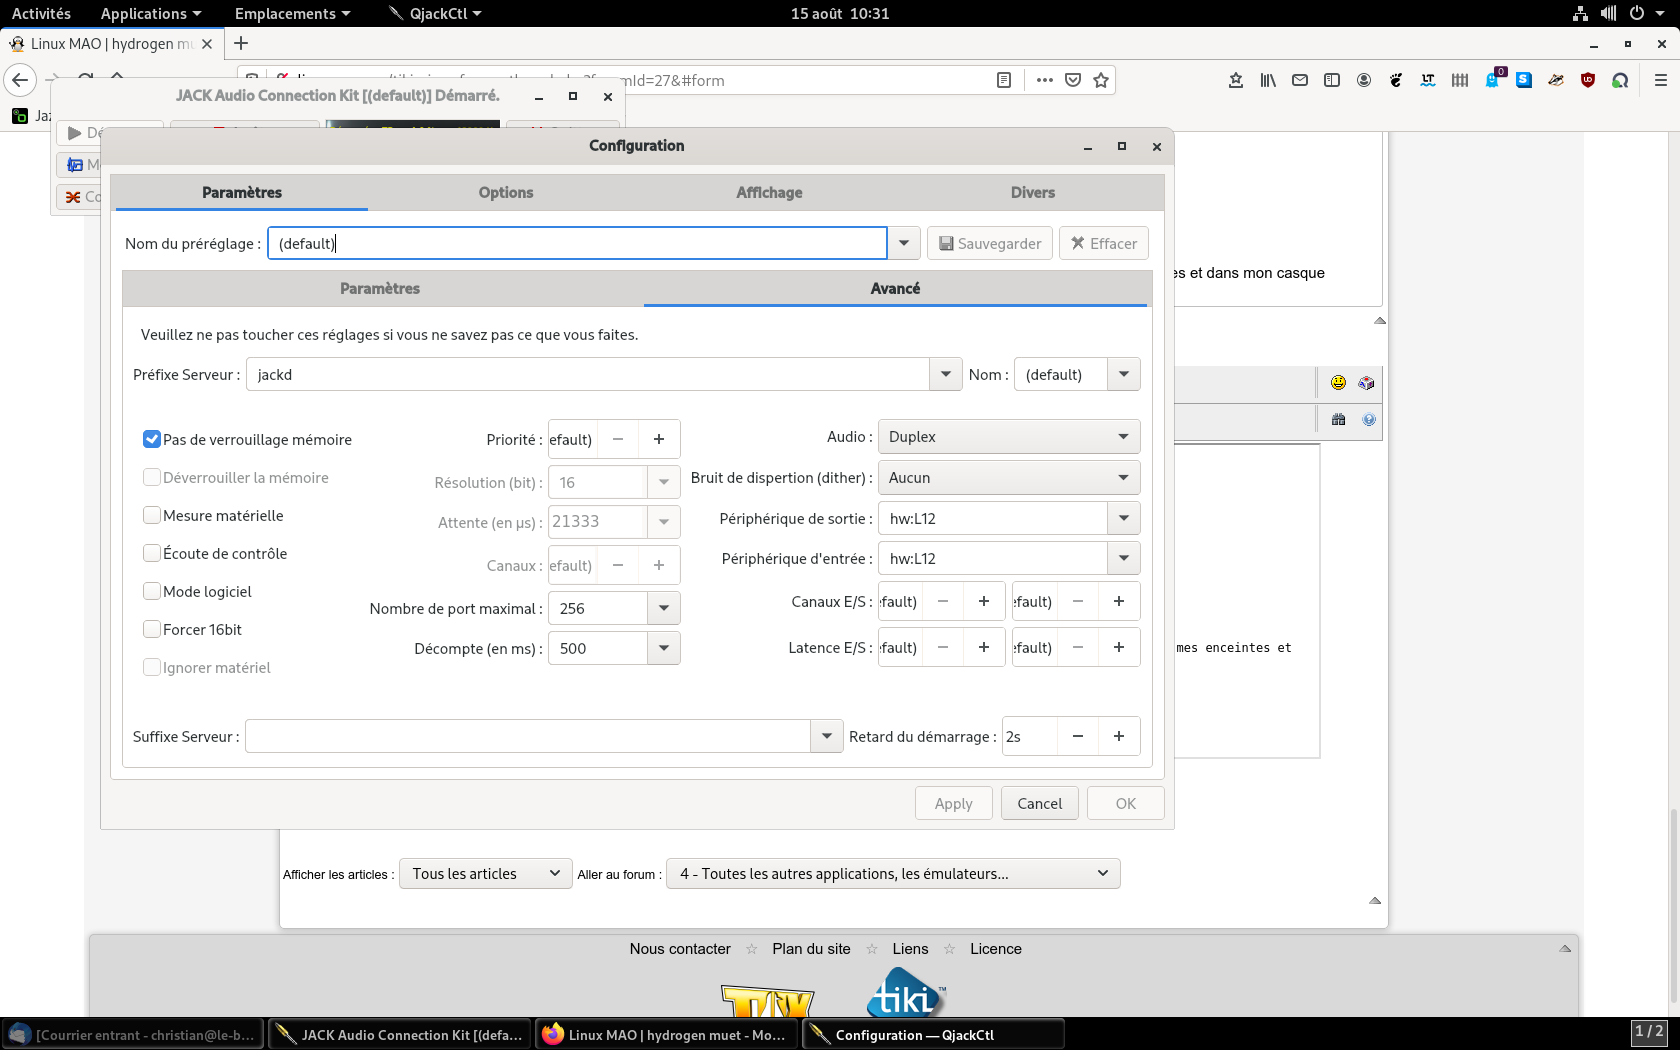Open uBlock Origin shield icon
1680x1050 pixels.
[1588, 80]
